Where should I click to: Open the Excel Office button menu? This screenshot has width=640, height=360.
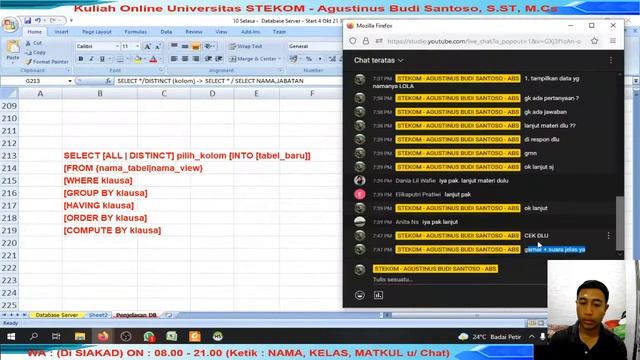coord(10,25)
